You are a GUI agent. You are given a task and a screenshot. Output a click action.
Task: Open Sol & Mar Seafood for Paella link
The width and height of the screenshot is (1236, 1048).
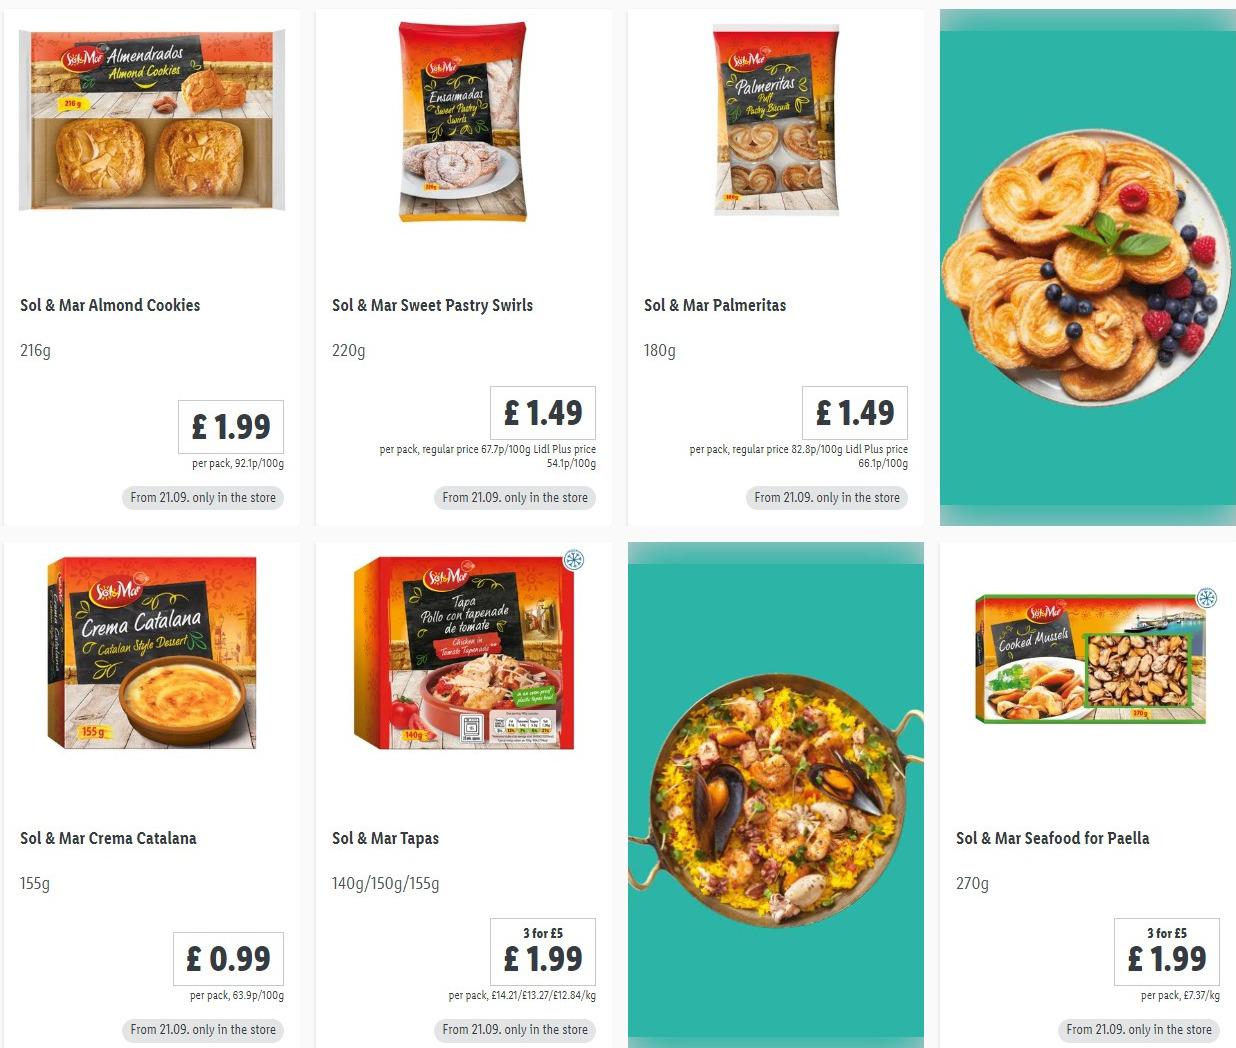(x=1052, y=838)
